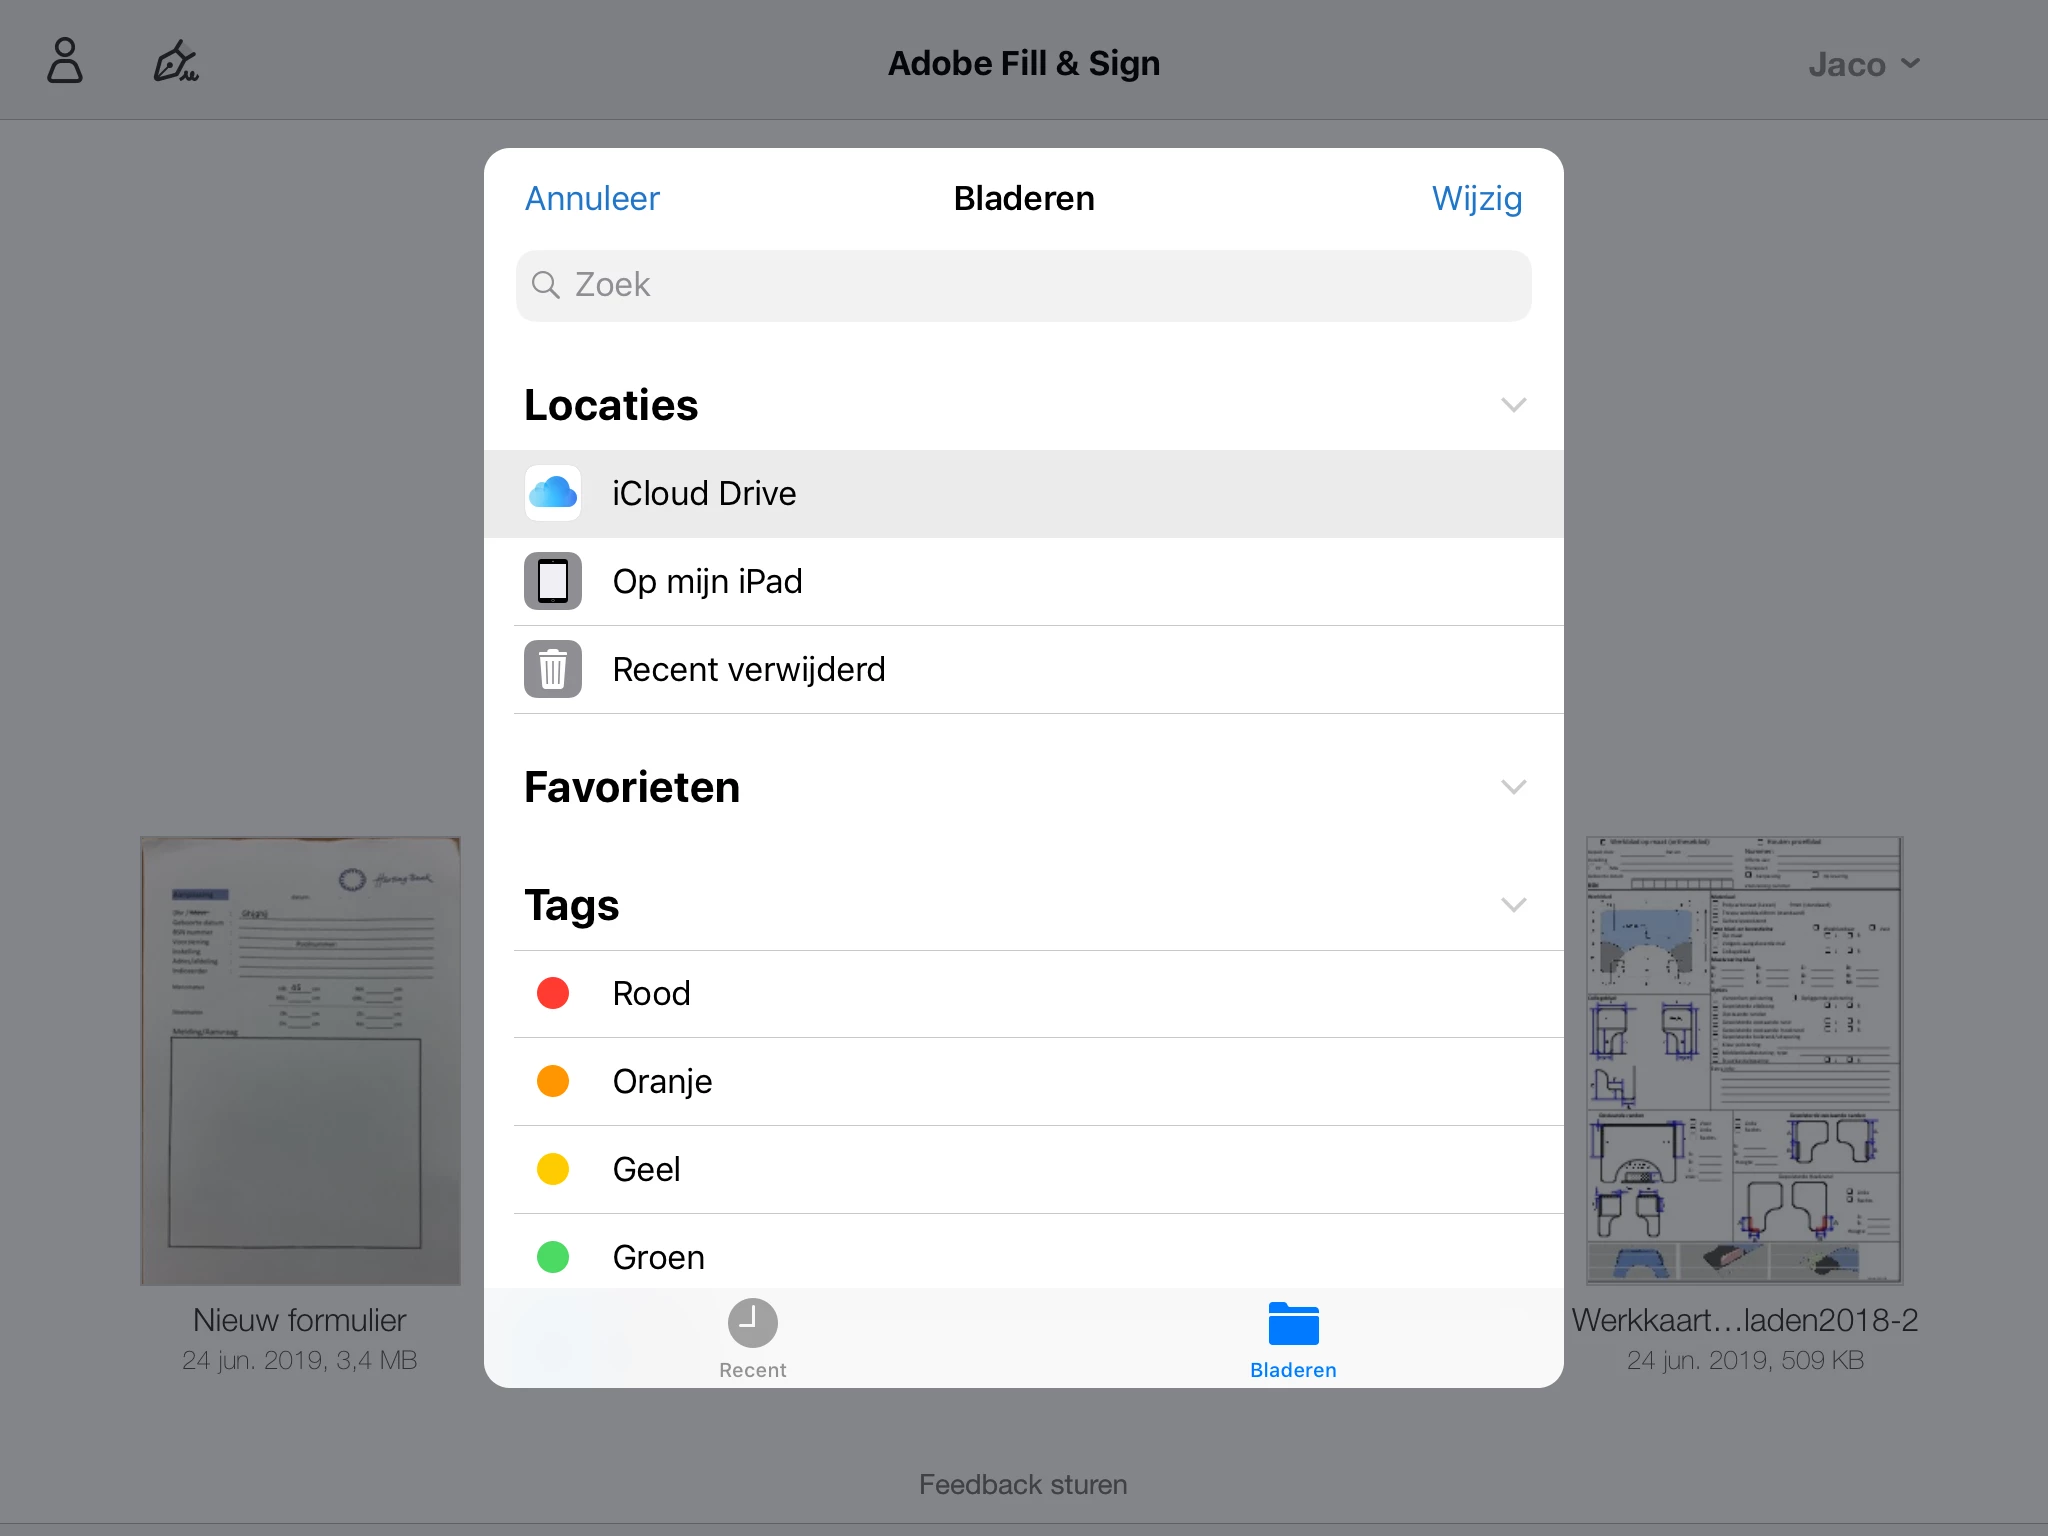The height and width of the screenshot is (1536, 2048).
Task: Choose the Rood red tag
Action: [x=652, y=993]
